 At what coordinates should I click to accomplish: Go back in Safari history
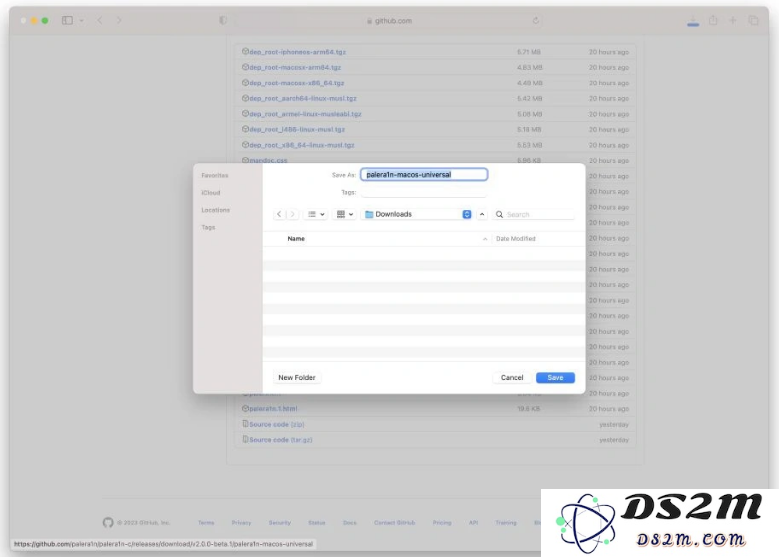coord(100,20)
